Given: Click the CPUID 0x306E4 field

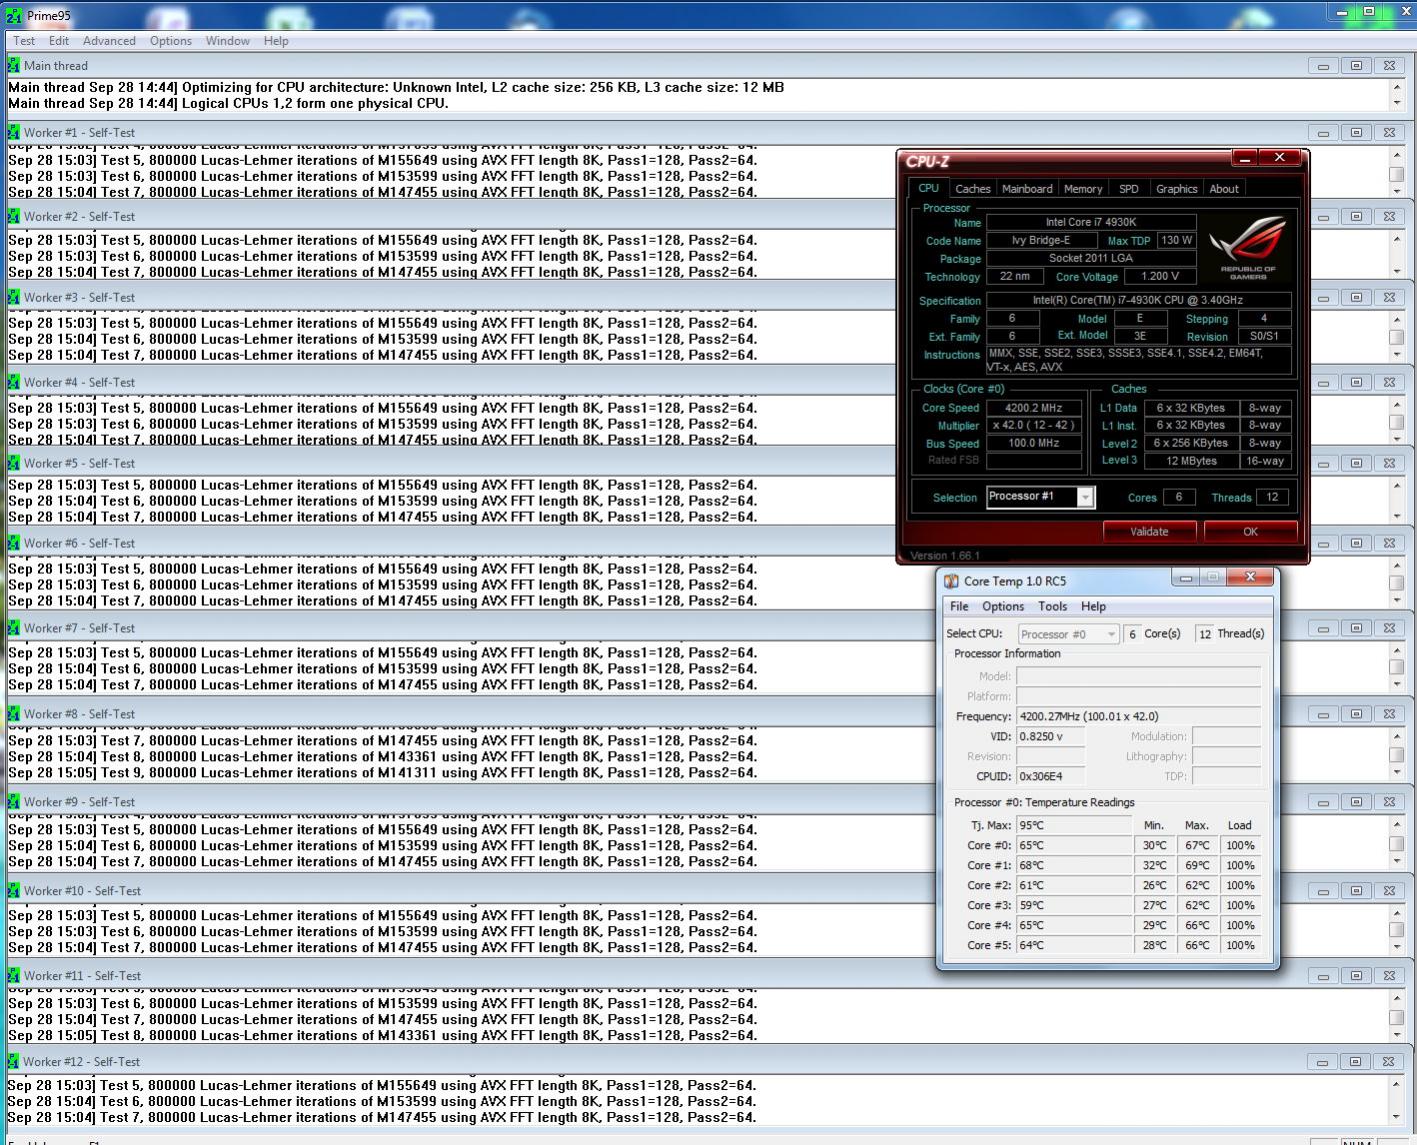Looking at the screenshot, I should (x=1050, y=776).
